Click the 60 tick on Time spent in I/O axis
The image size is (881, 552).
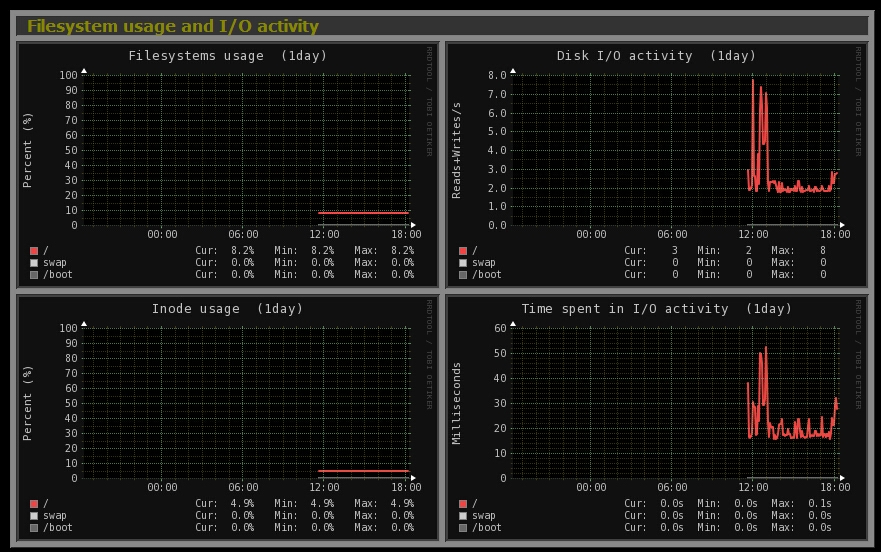point(500,328)
